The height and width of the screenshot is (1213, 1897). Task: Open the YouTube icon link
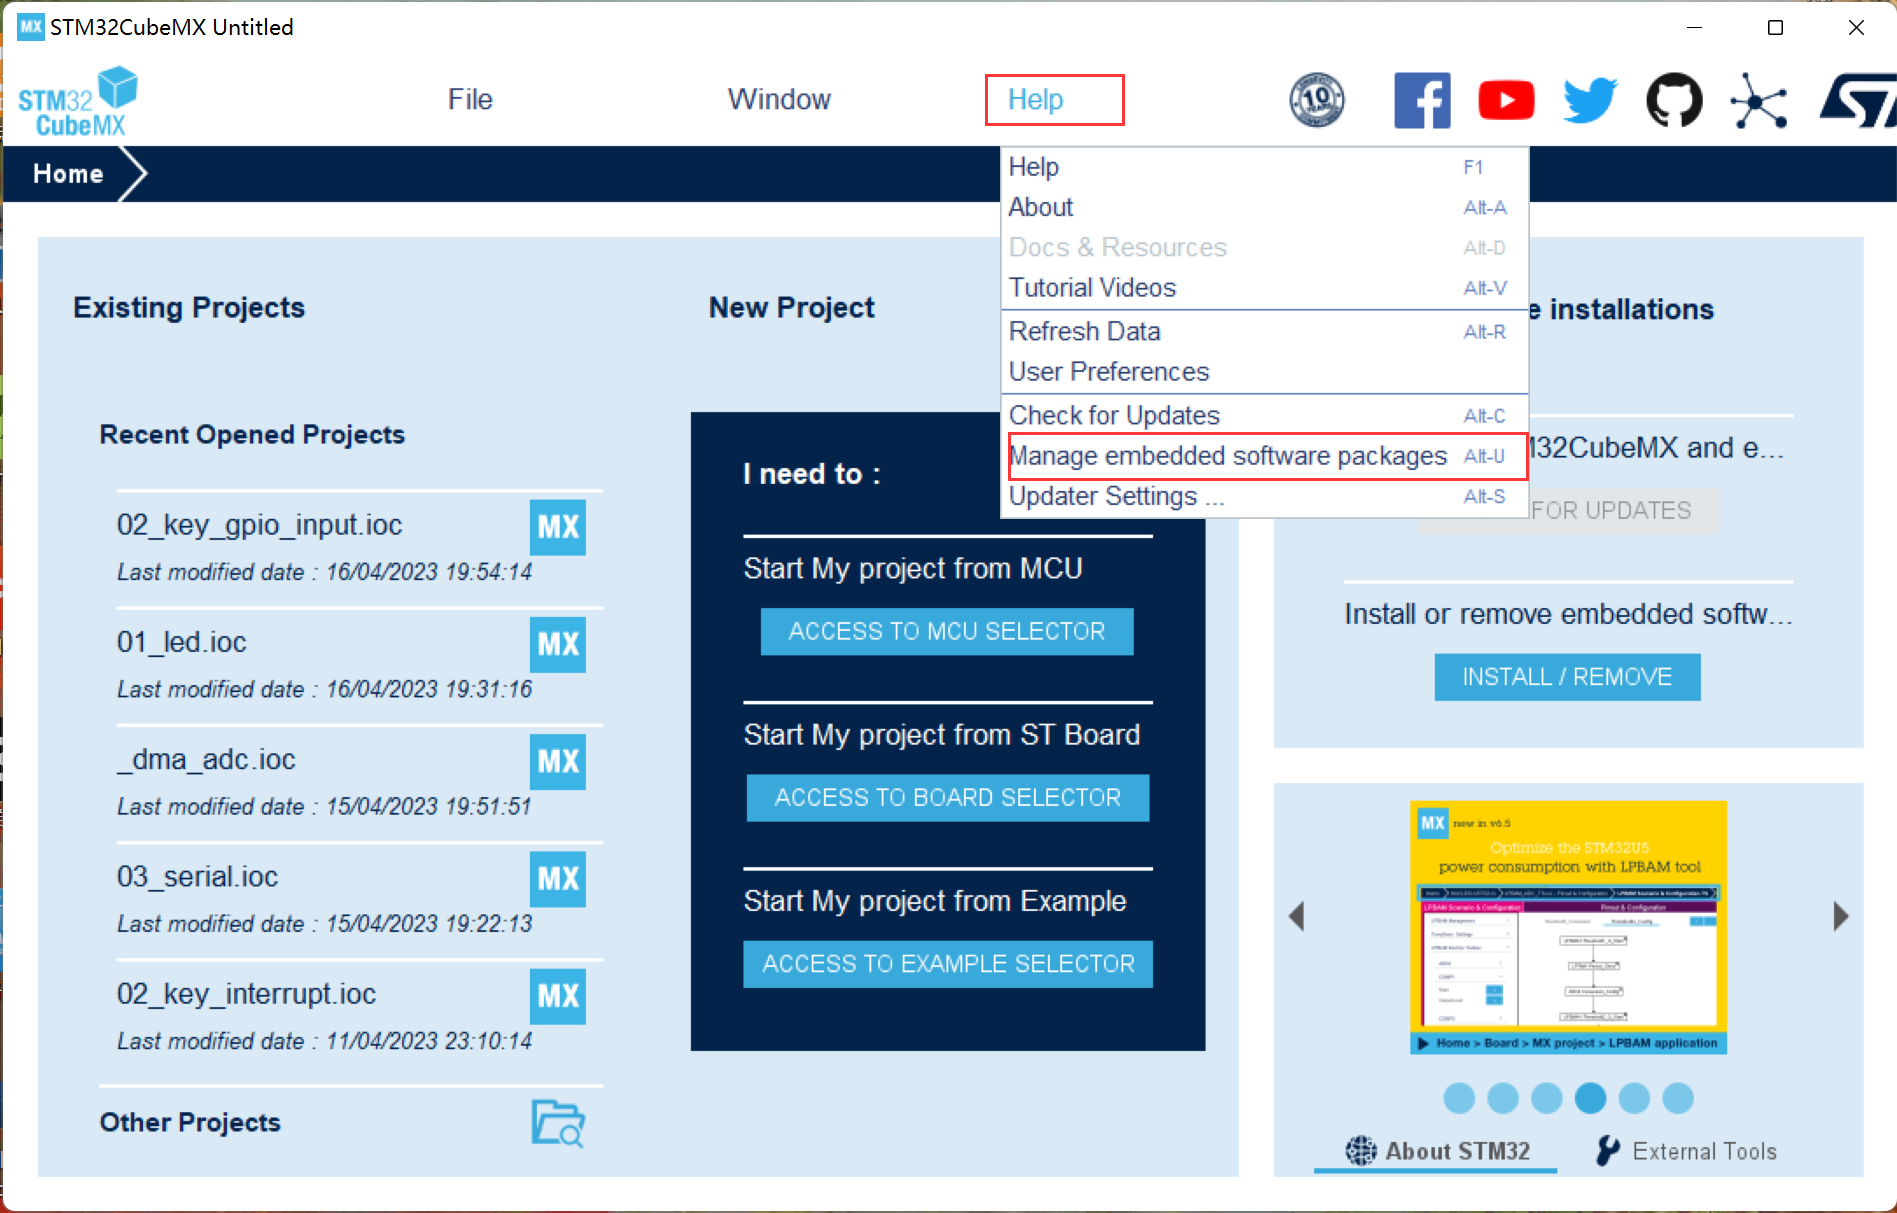point(1505,100)
